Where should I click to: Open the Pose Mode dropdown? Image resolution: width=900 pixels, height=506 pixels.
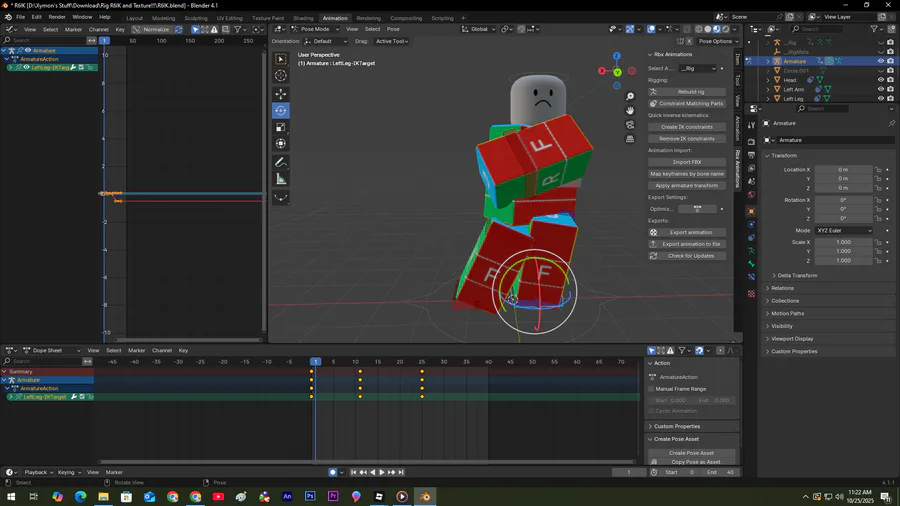[x=314, y=29]
